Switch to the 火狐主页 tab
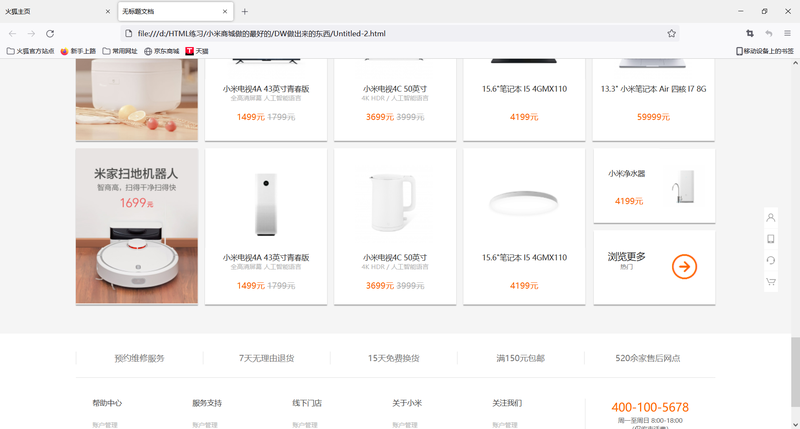Screen dimensions: 800x429 [x=56, y=11]
